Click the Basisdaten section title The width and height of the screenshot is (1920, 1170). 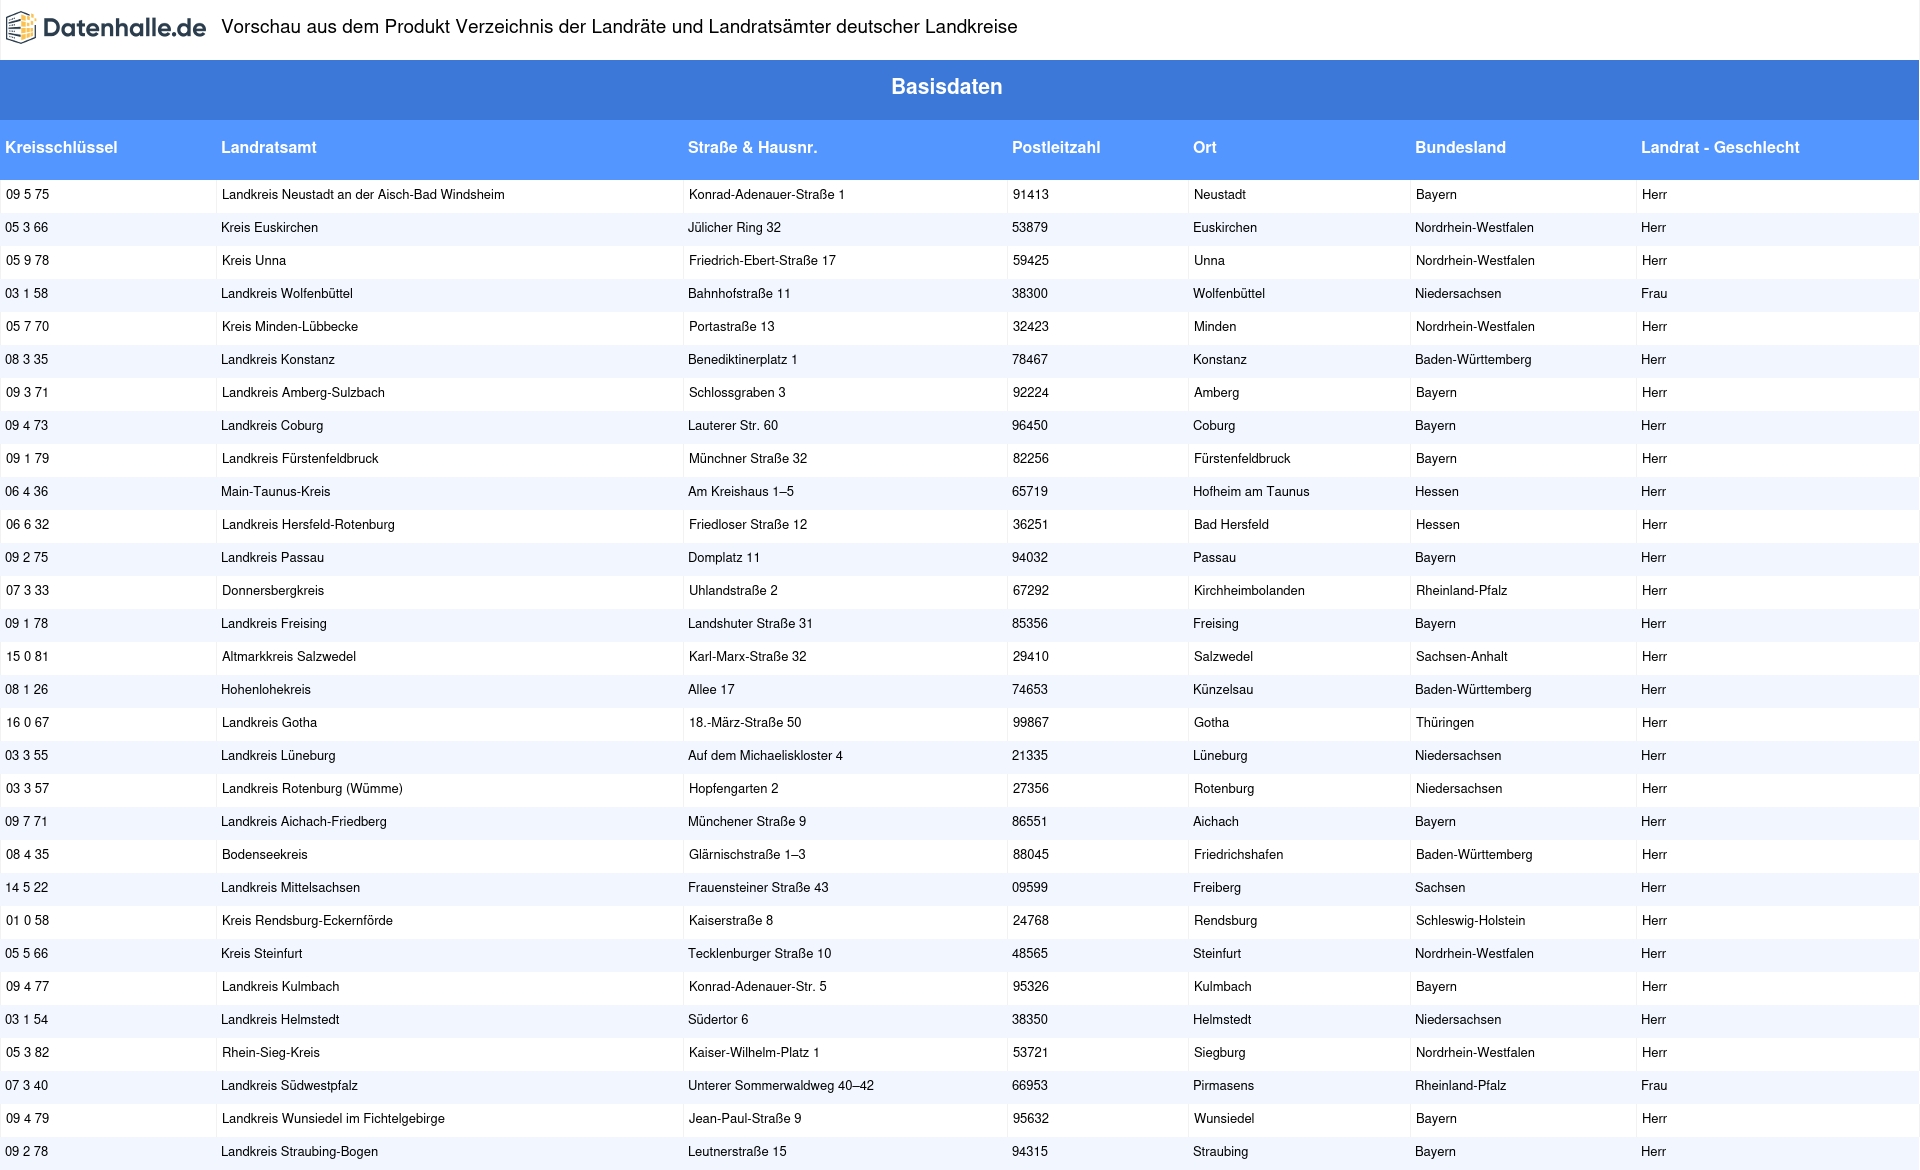[947, 87]
